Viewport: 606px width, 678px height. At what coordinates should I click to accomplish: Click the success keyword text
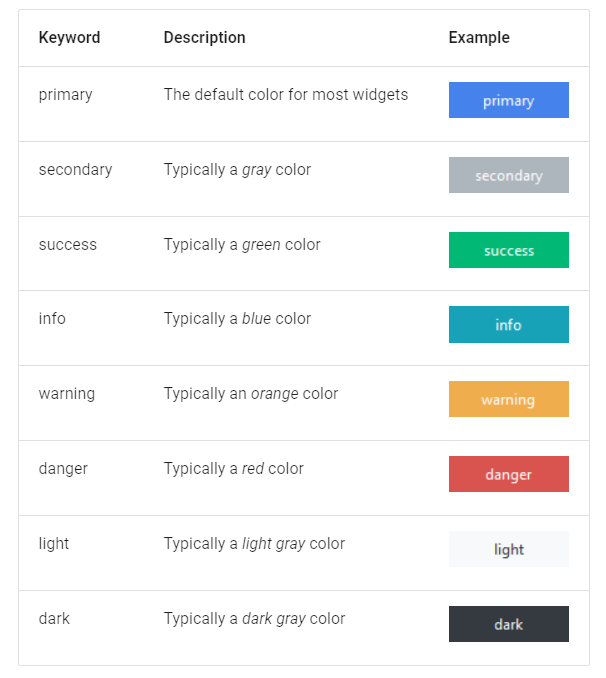point(67,245)
